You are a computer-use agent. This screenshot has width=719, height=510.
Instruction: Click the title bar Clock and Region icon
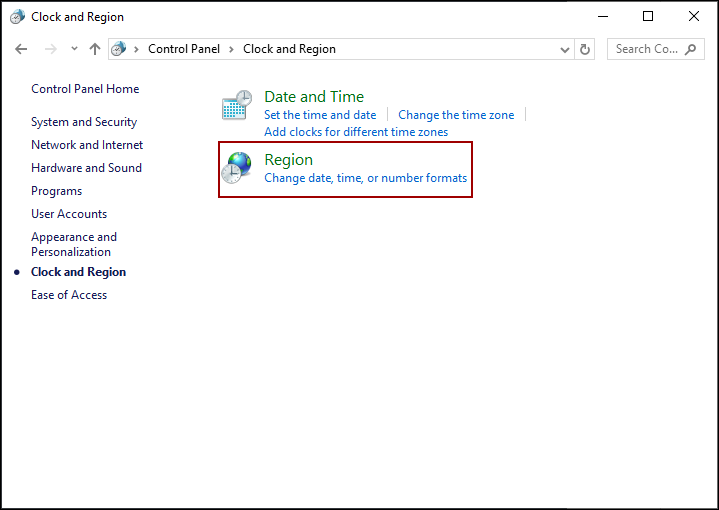click(x=17, y=17)
